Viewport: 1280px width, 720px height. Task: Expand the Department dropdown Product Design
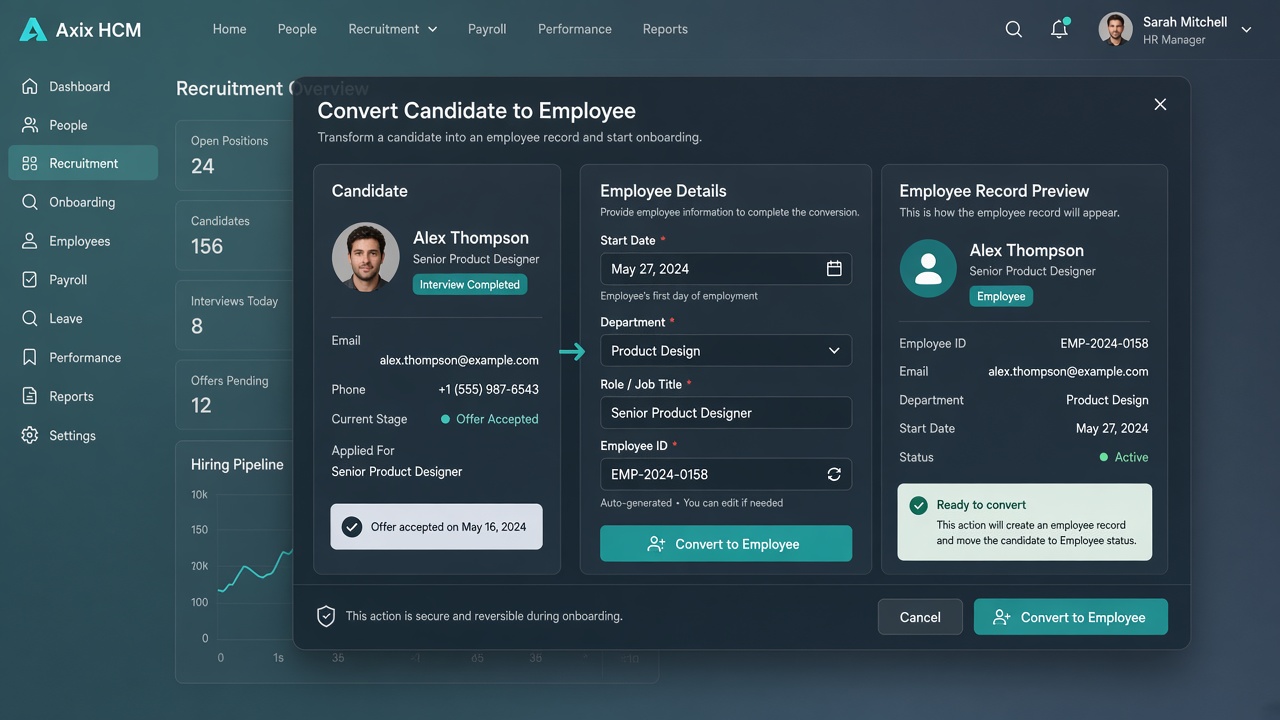726,351
